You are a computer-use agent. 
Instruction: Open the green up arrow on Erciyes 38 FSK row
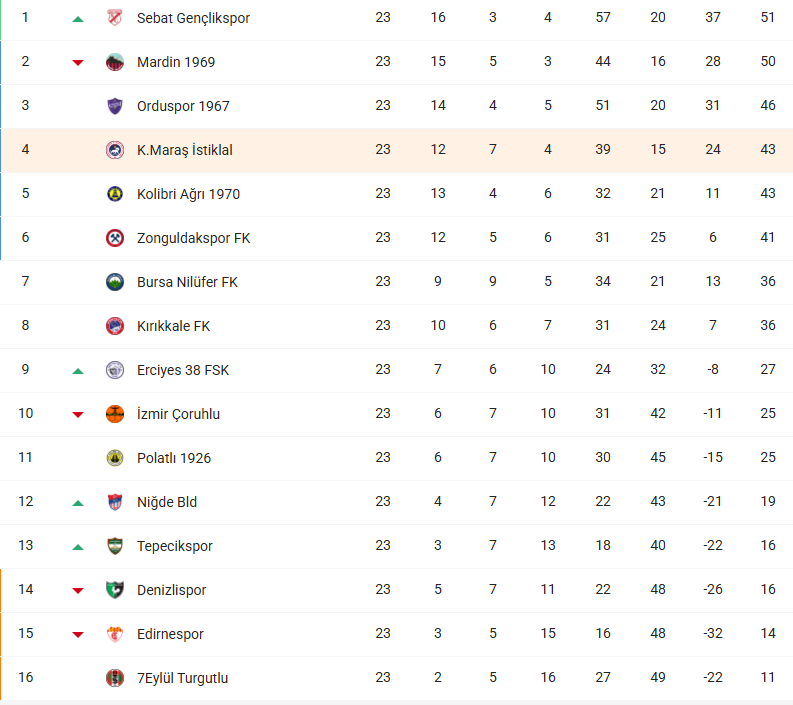click(x=78, y=371)
